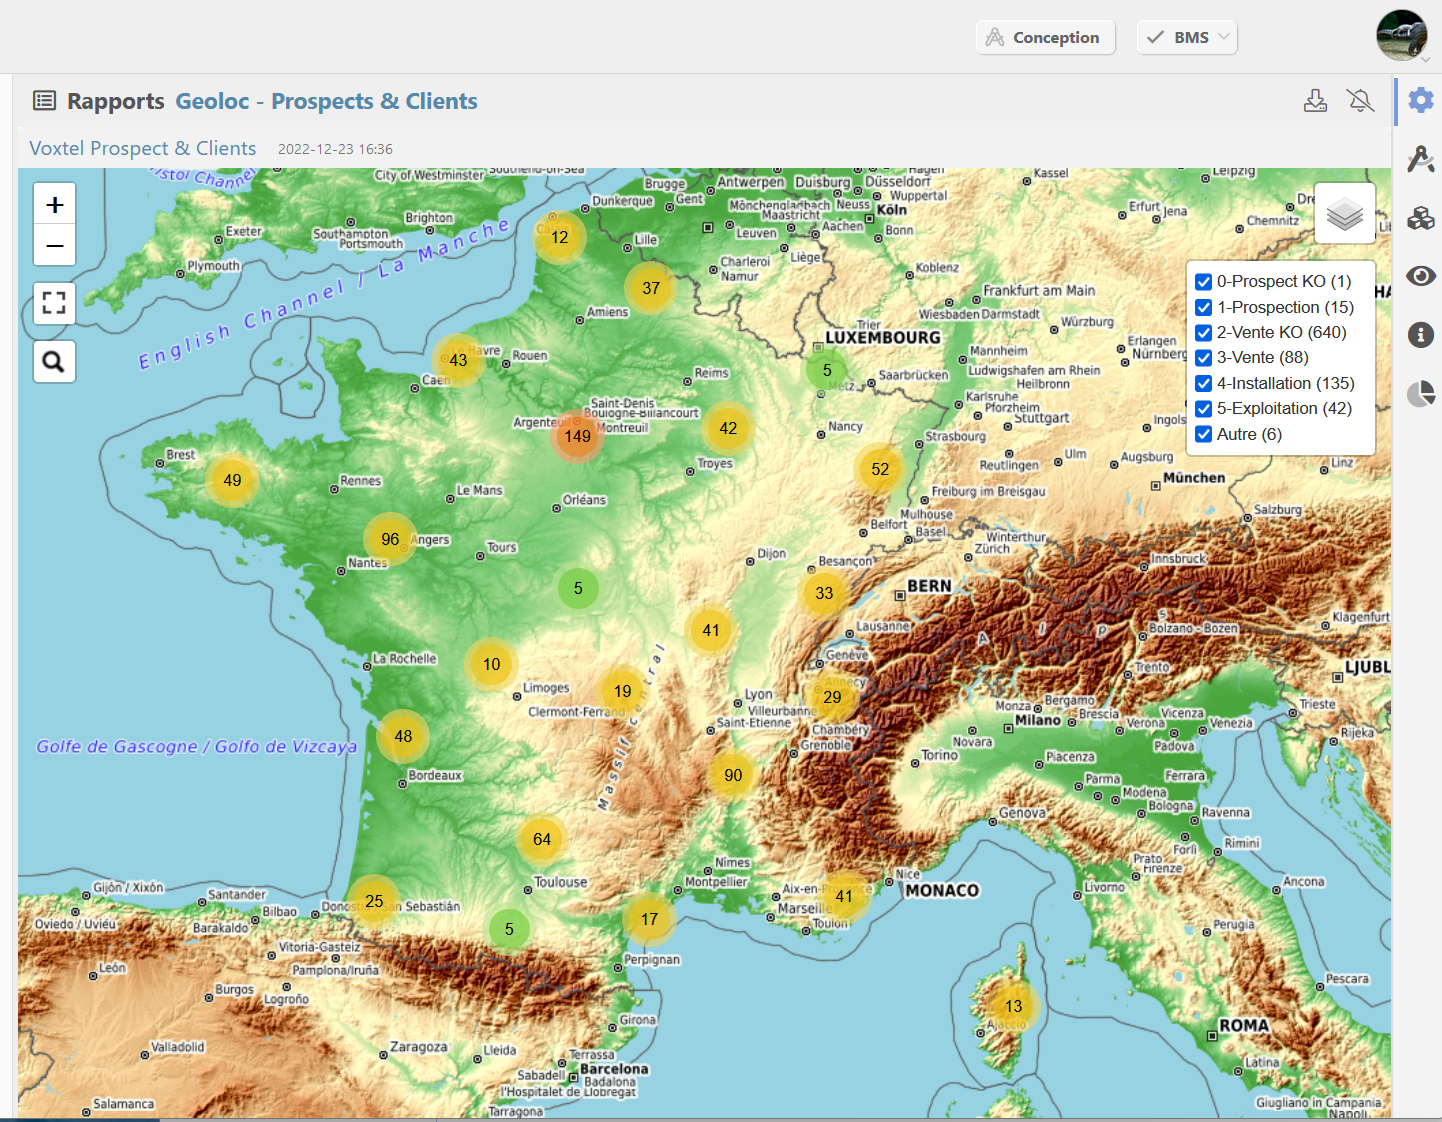Expand the BMS dropdown
The width and height of the screenshot is (1442, 1122).
(x=1187, y=37)
